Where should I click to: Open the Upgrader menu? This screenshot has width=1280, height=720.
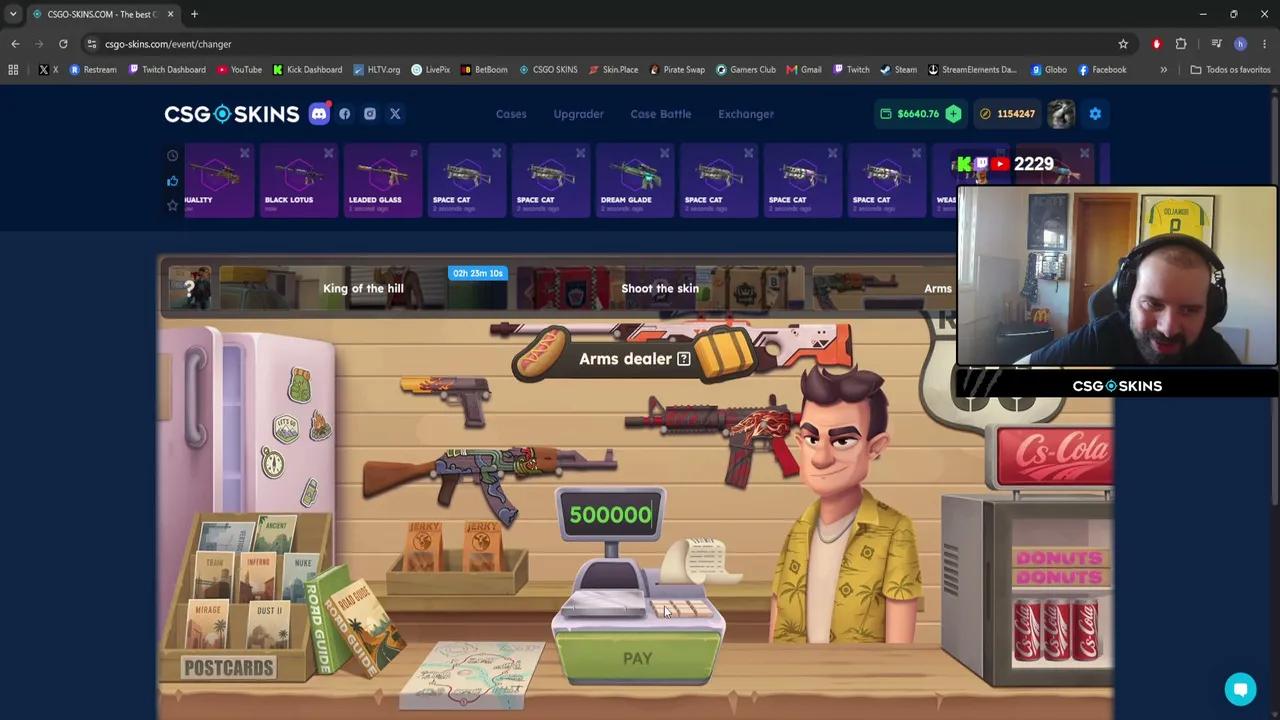(578, 114)
